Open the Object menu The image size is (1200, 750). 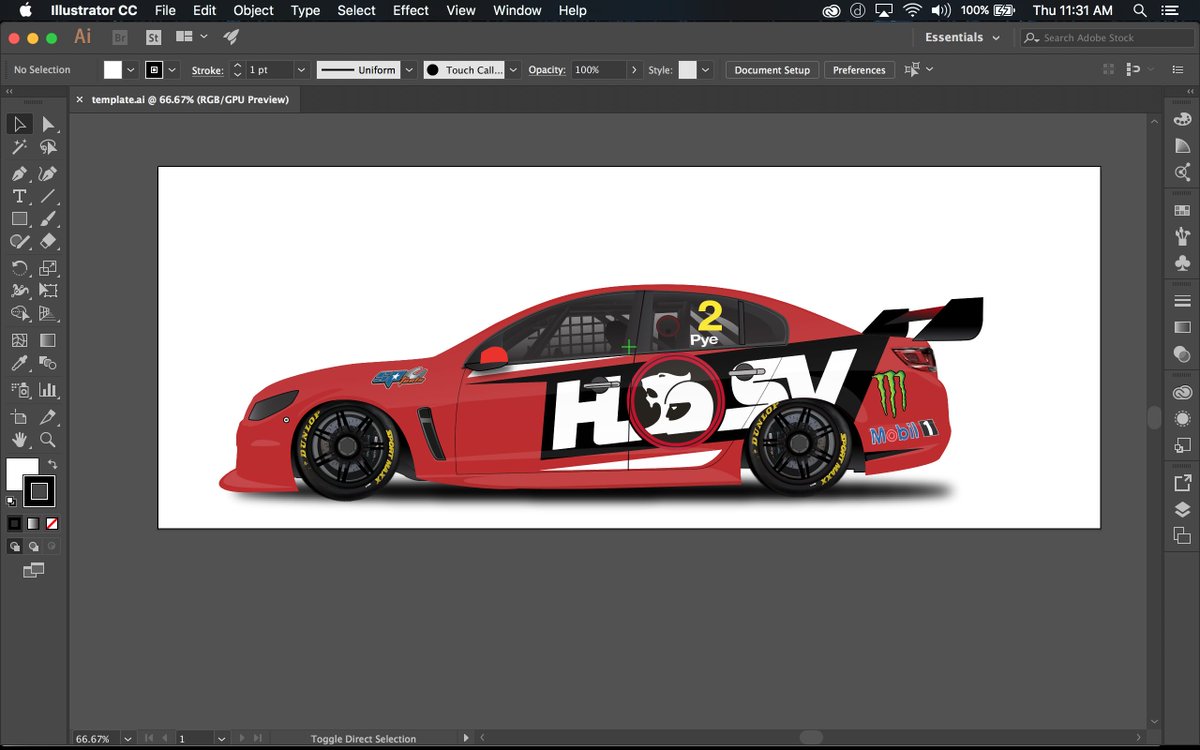click(253, 10)
